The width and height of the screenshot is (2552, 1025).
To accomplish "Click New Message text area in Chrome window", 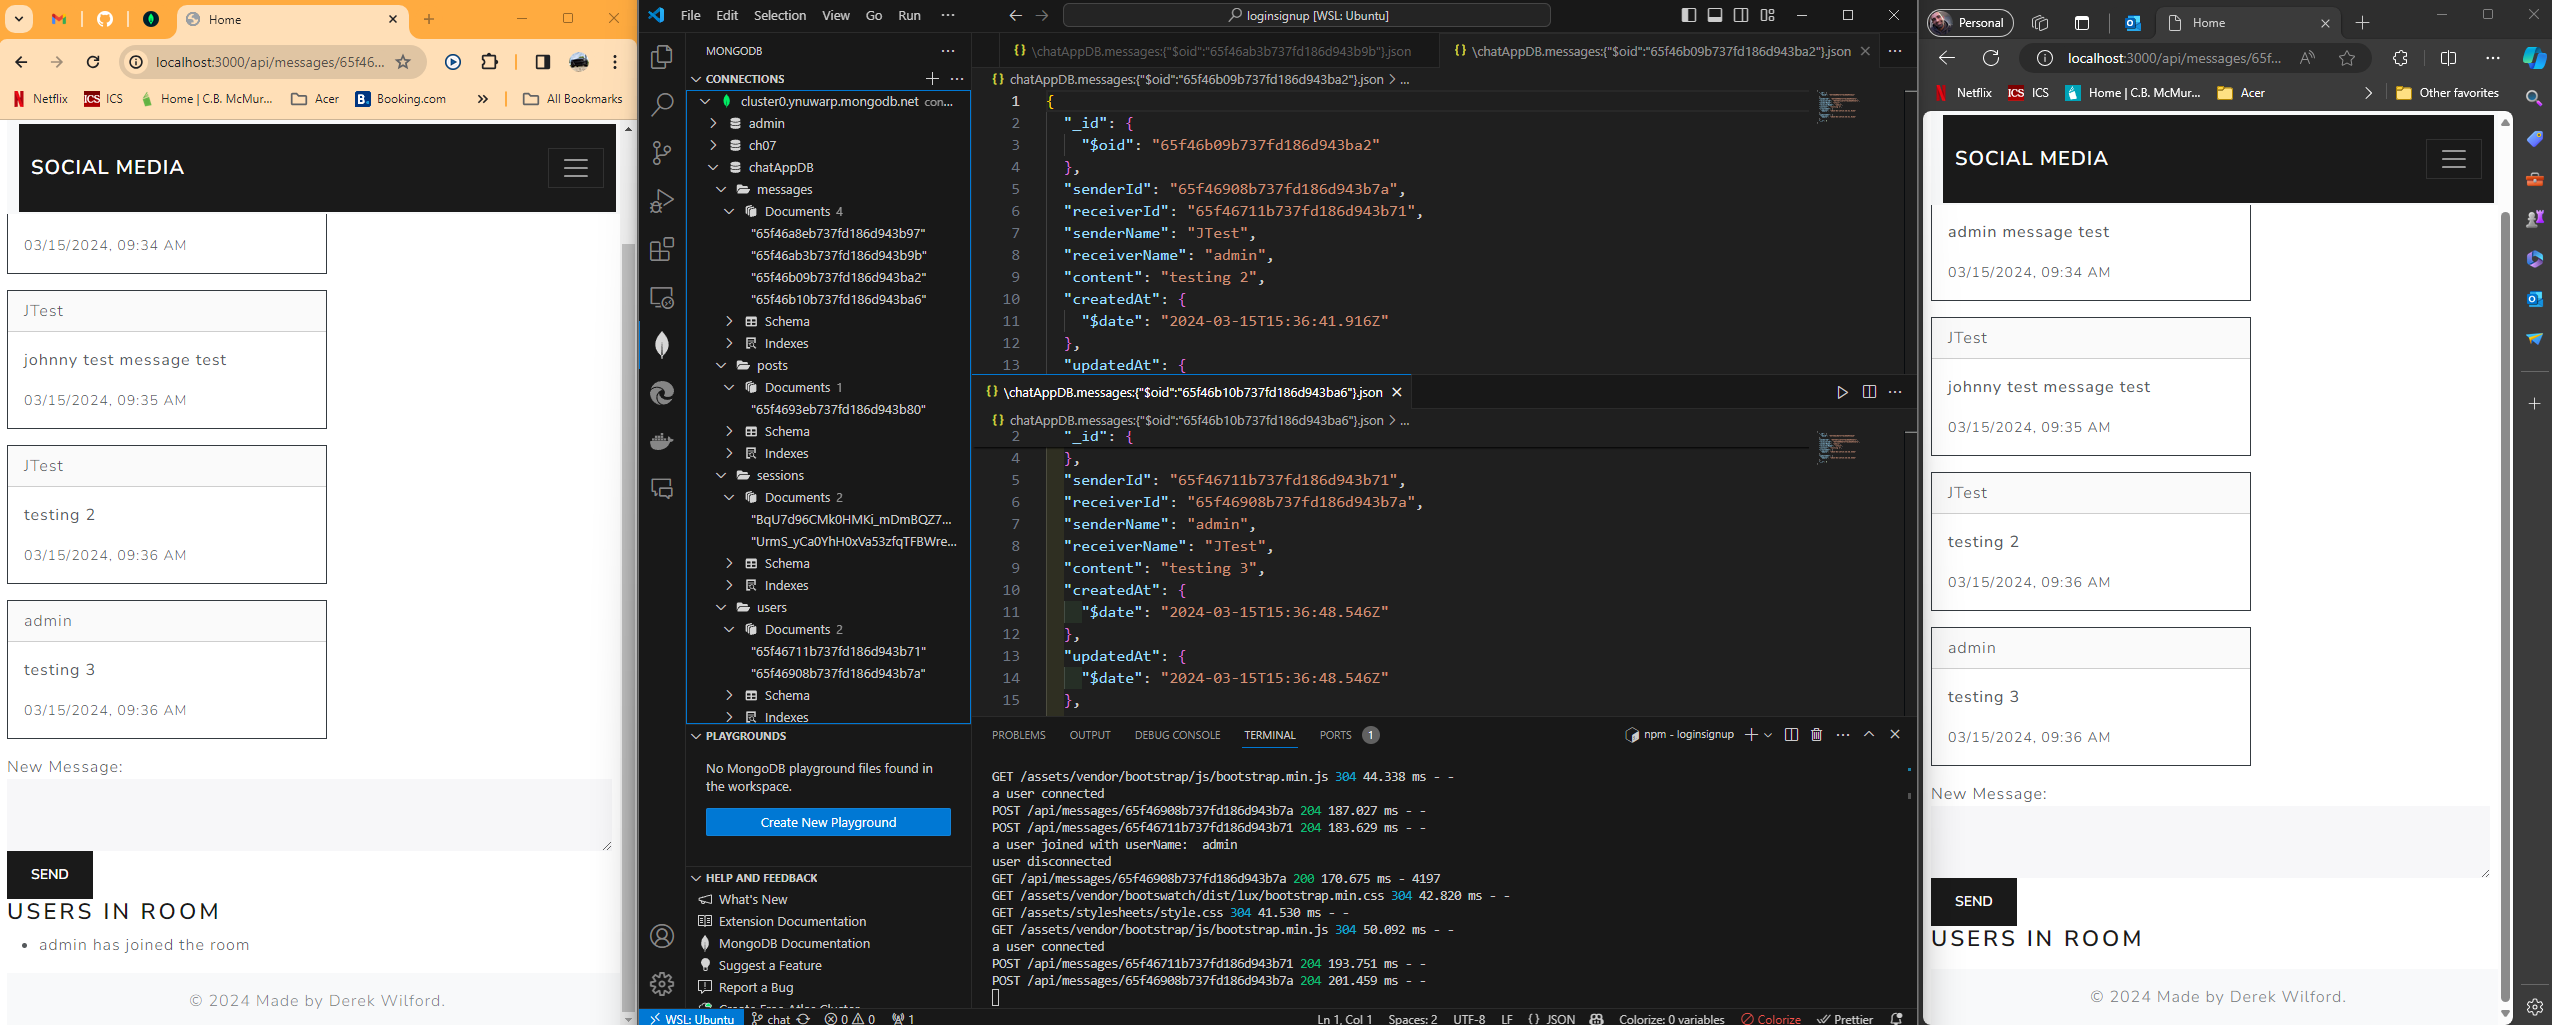I will point(309,815).
